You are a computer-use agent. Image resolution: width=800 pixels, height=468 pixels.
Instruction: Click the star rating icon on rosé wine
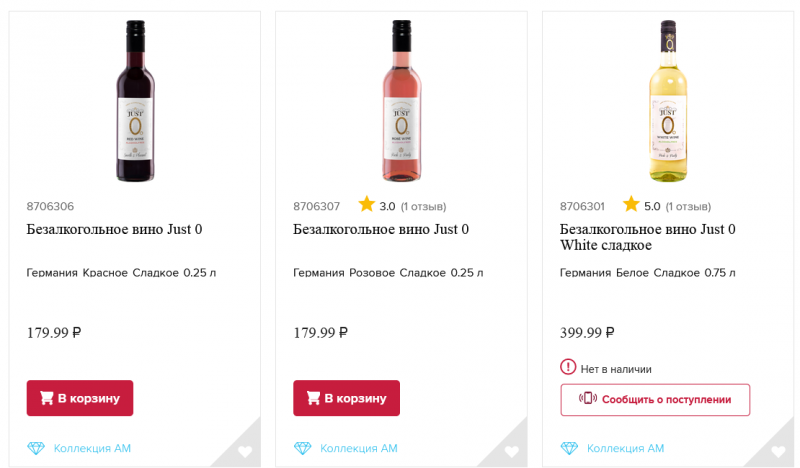click(x=366, y=205)
